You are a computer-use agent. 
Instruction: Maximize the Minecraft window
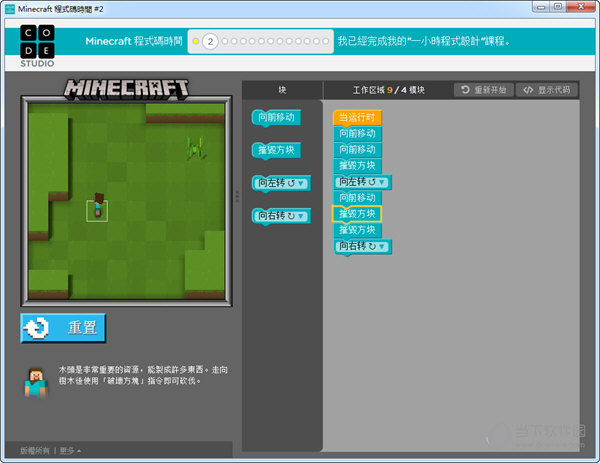coord(558,7)
